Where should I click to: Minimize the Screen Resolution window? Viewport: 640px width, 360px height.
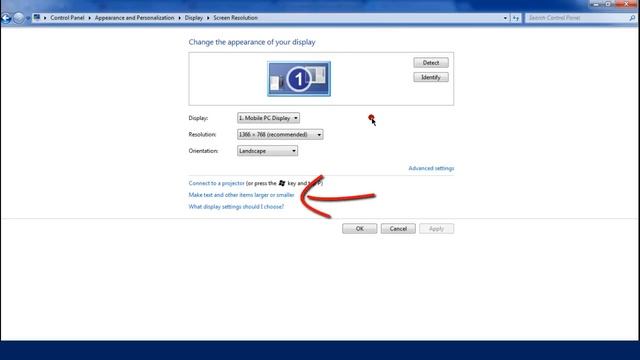coord(596,4)
